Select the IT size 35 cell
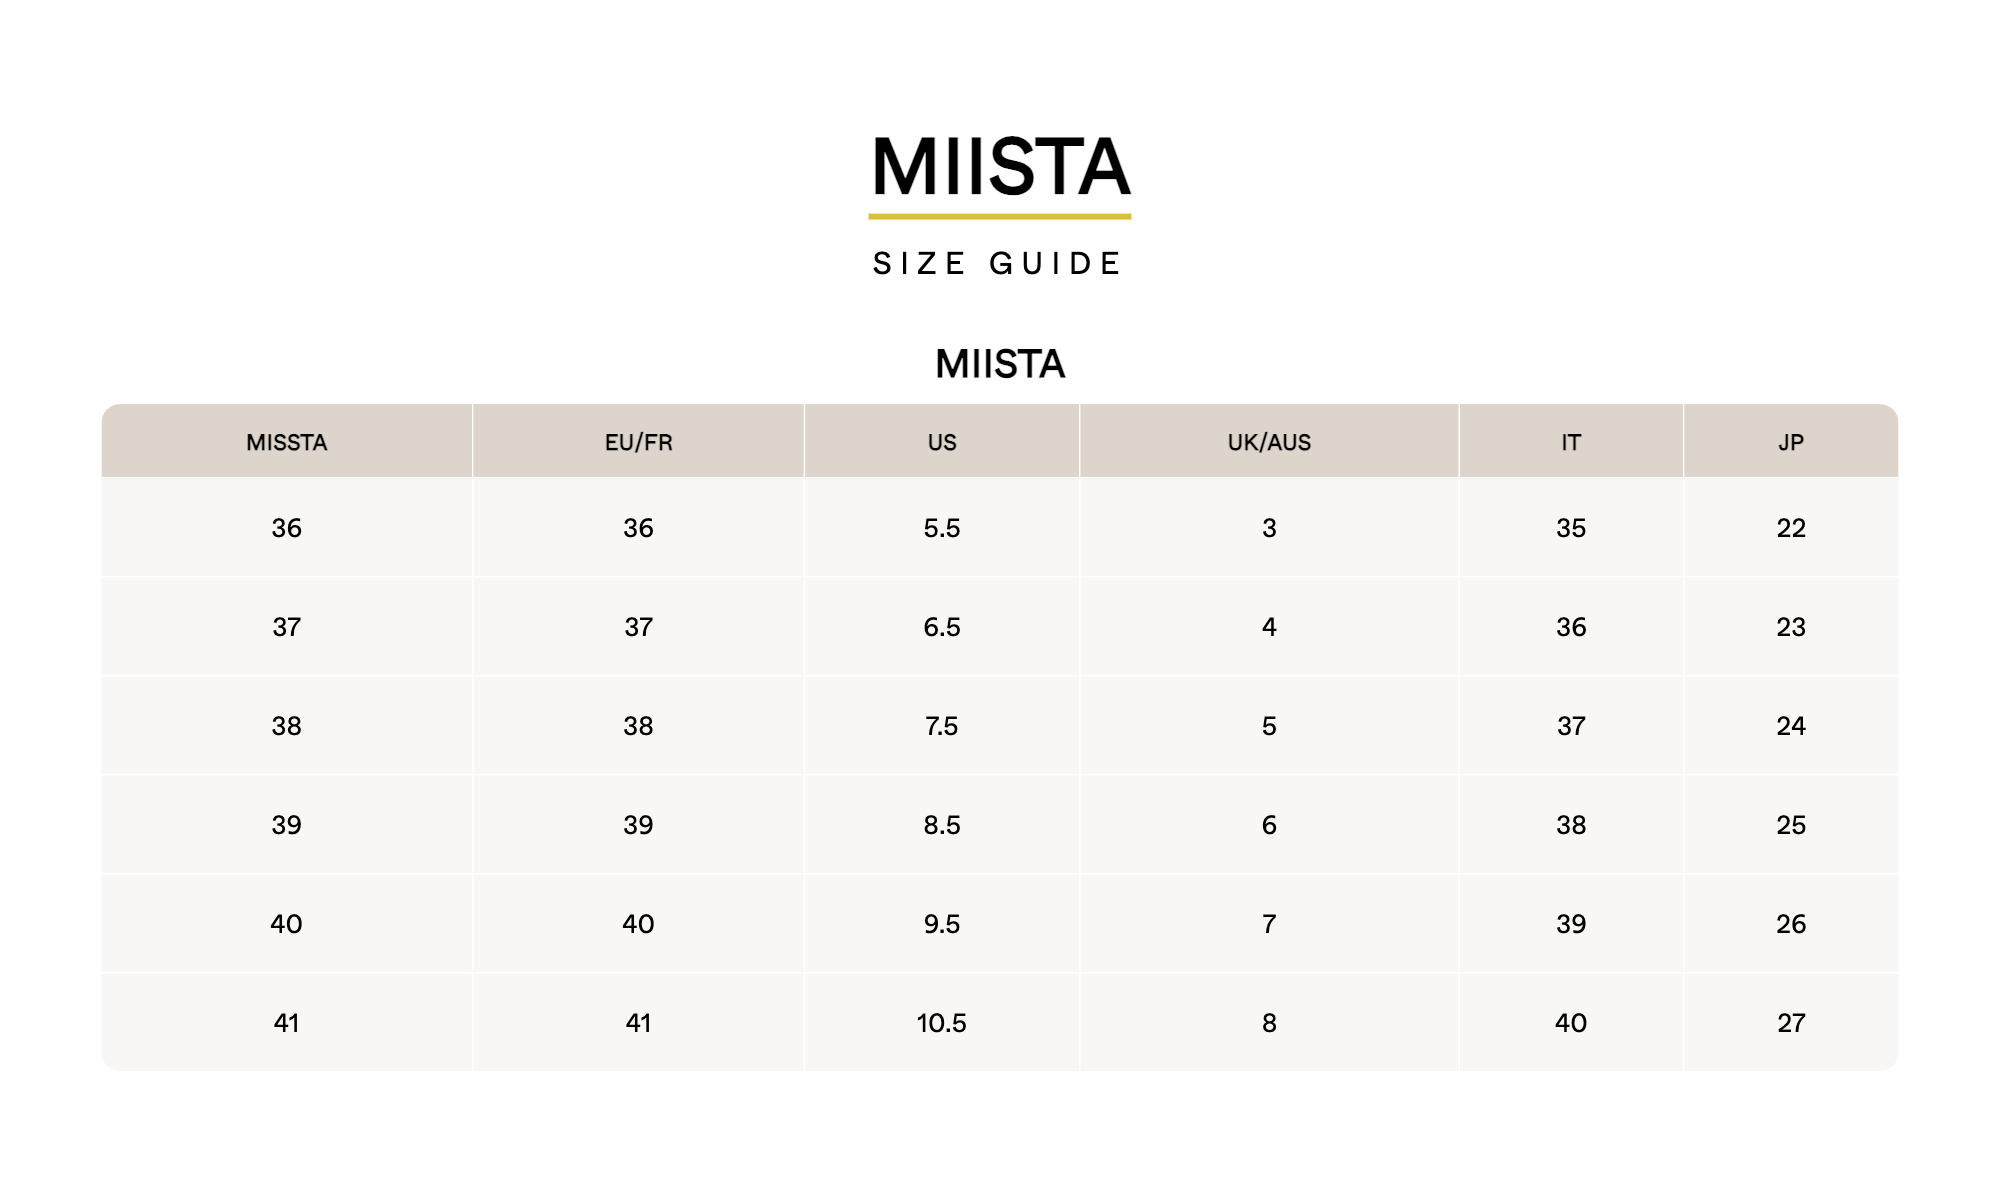Screen dimensions: 2000x1204 coord(1571,528)
